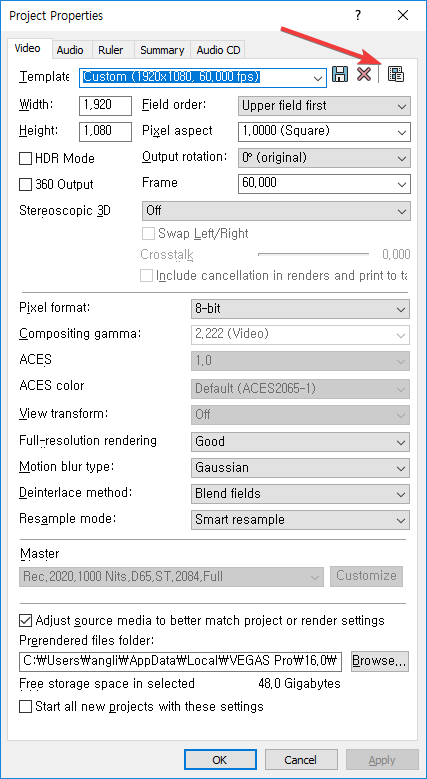Click the Free storage value 48,0 Gigabytes

pos(299,684)
